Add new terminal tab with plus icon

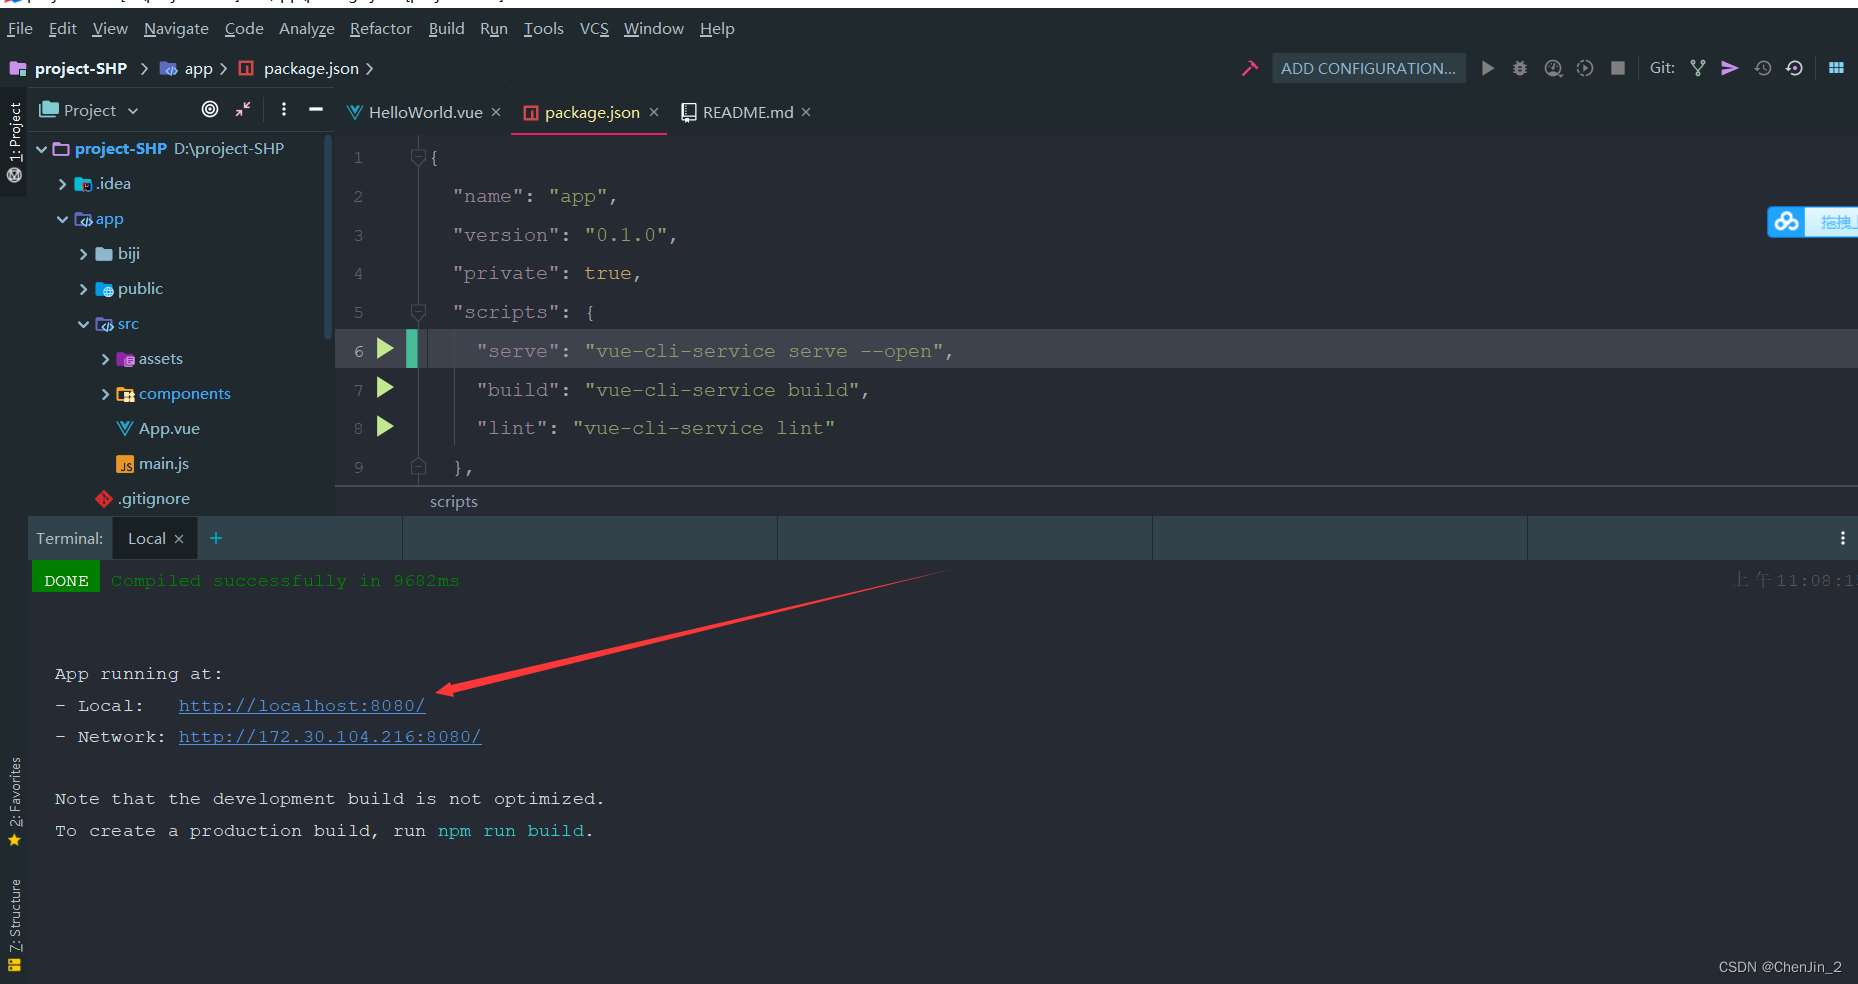(x=216, y=538)
